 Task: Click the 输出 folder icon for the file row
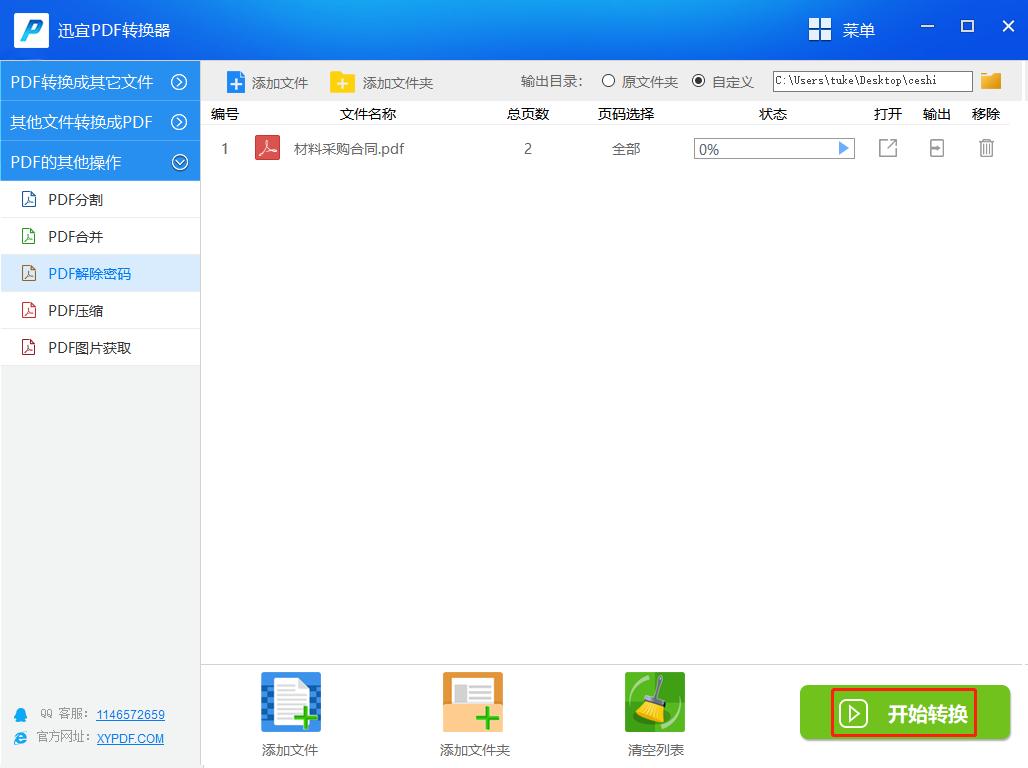click(936, 147)
